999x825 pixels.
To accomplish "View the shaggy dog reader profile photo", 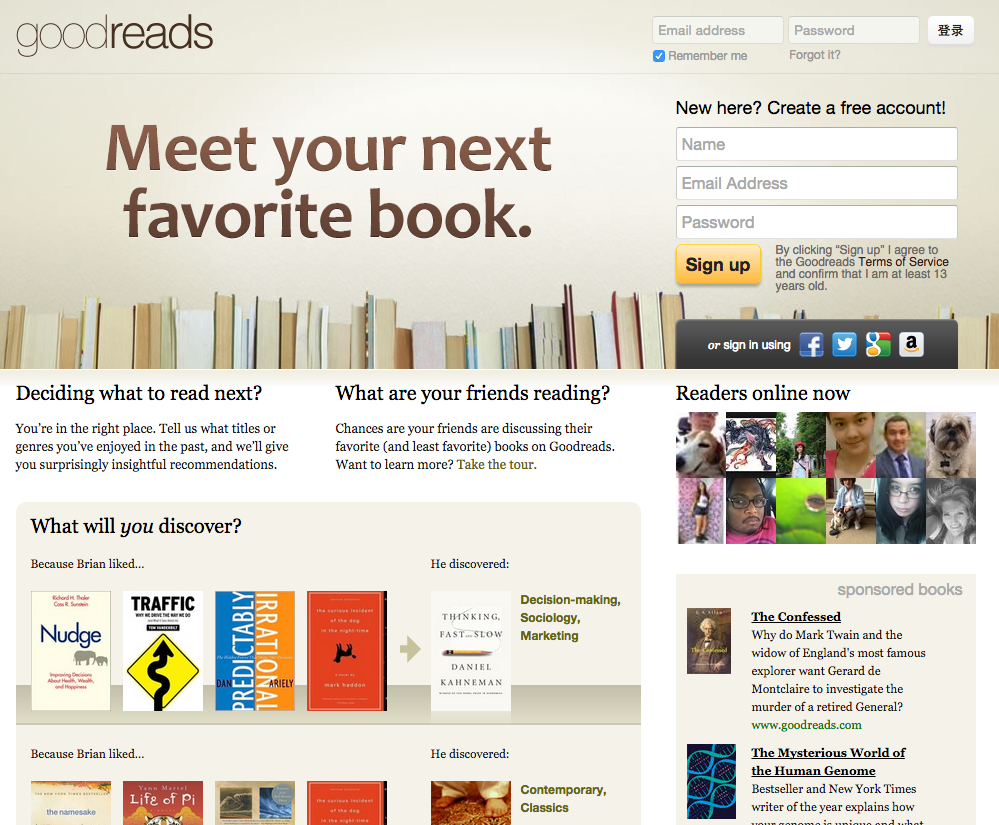I will pos(950,445).
